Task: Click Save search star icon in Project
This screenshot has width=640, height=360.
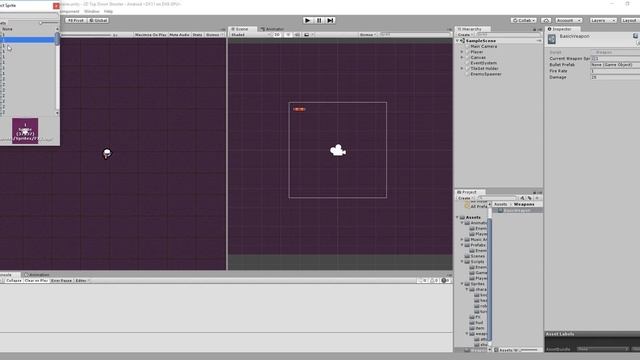Action: click(x=537, y=198)
